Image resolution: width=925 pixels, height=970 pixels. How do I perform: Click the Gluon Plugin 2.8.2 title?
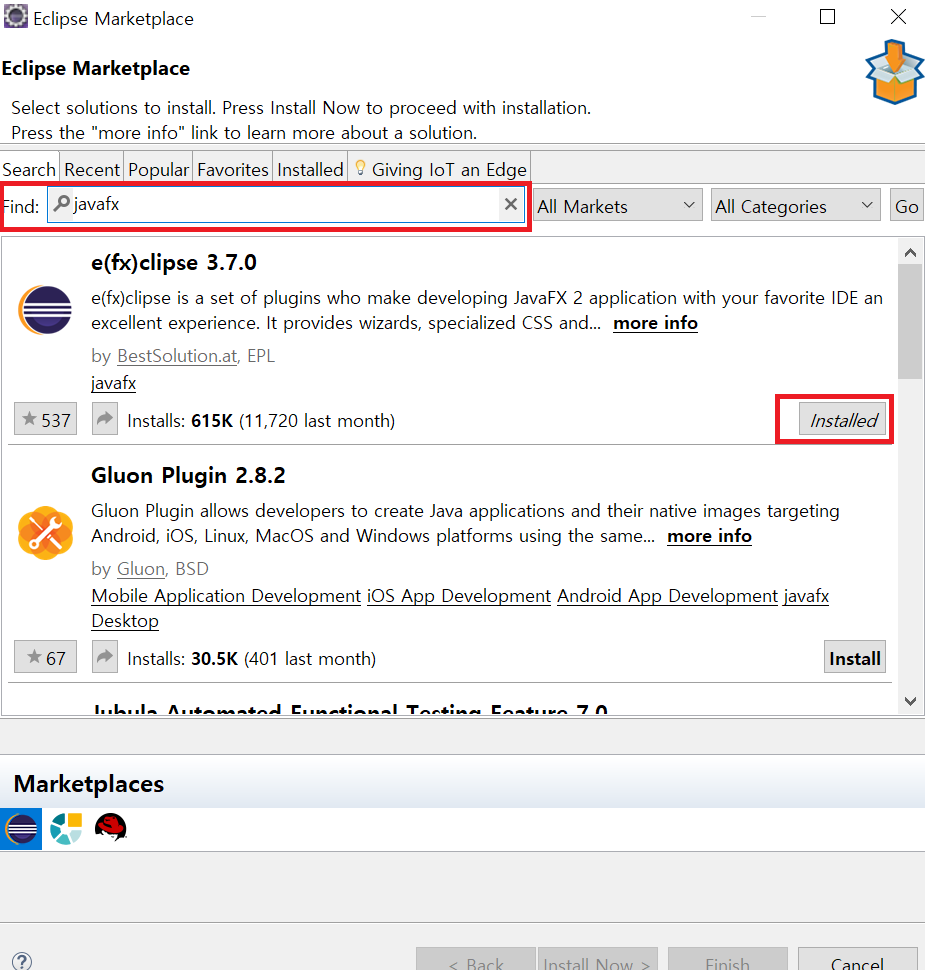coord(188,475)
